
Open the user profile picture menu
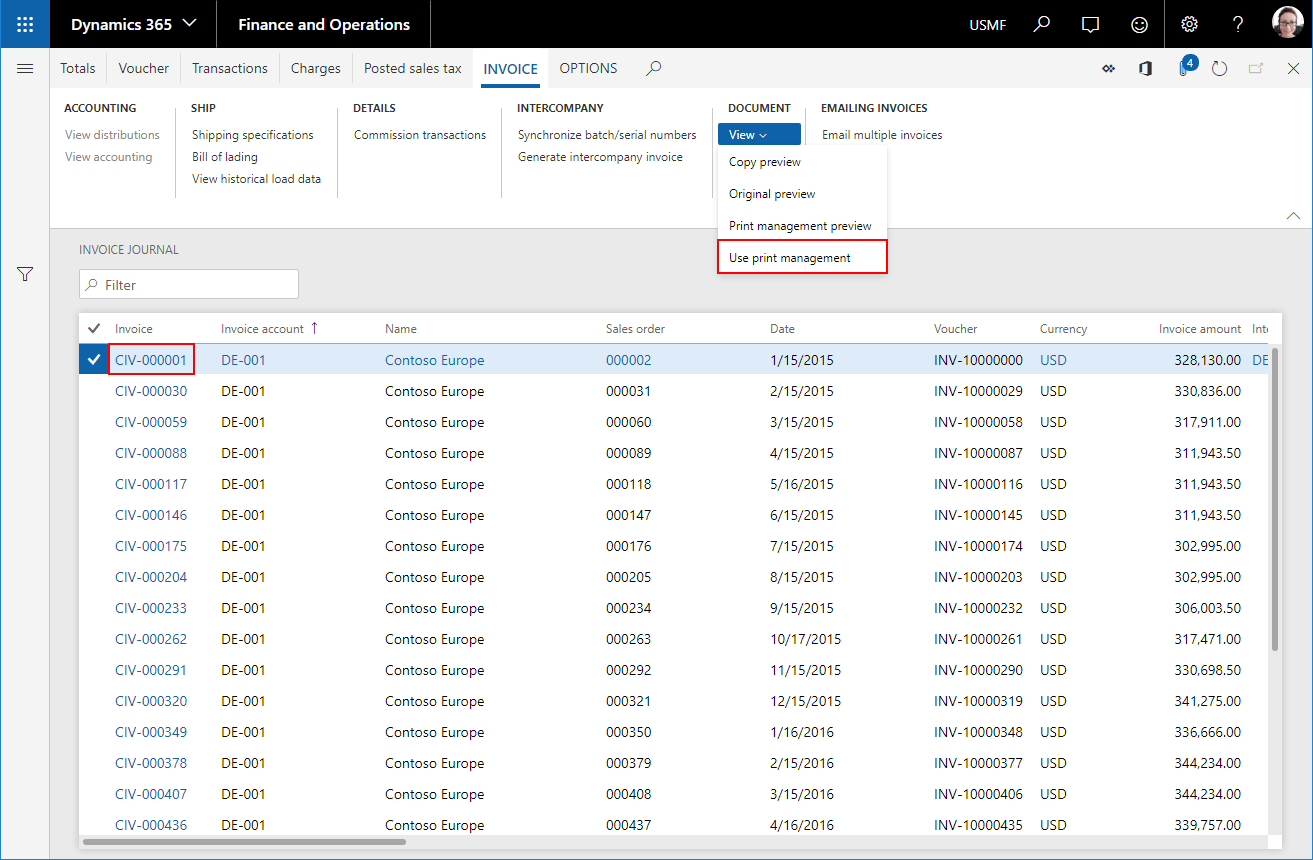(1288, 24)
